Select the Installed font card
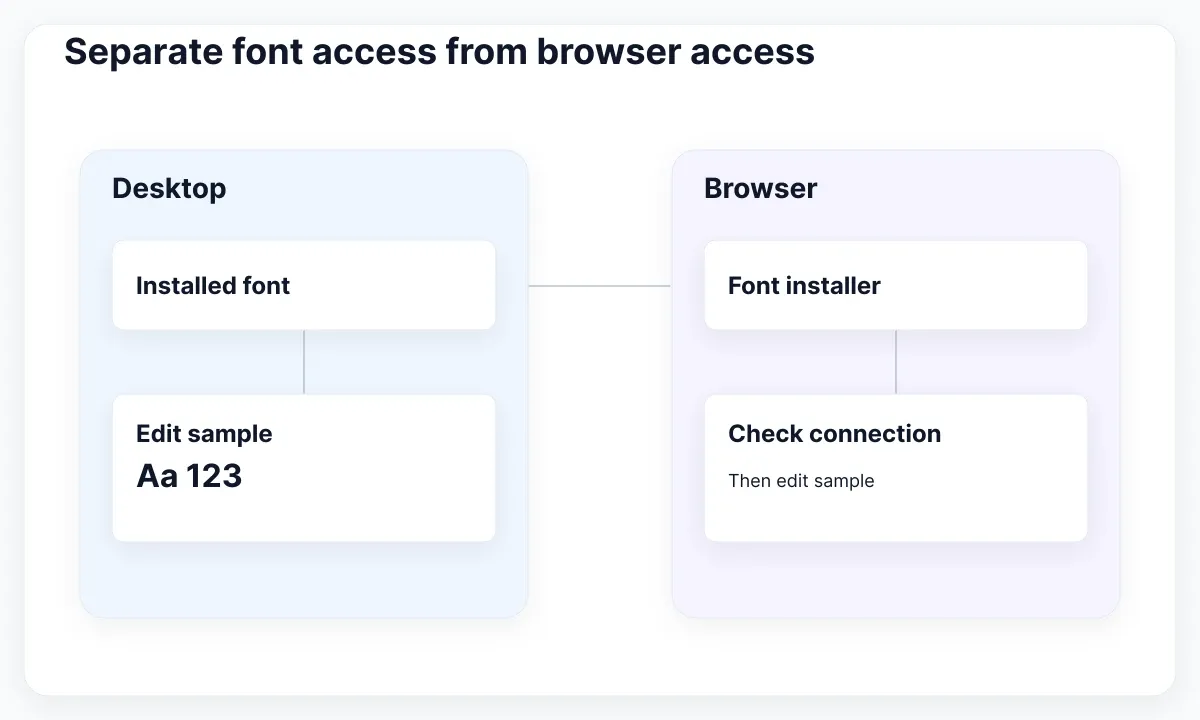The height and width of the screenshot is (720, 1200). point(304,285)
